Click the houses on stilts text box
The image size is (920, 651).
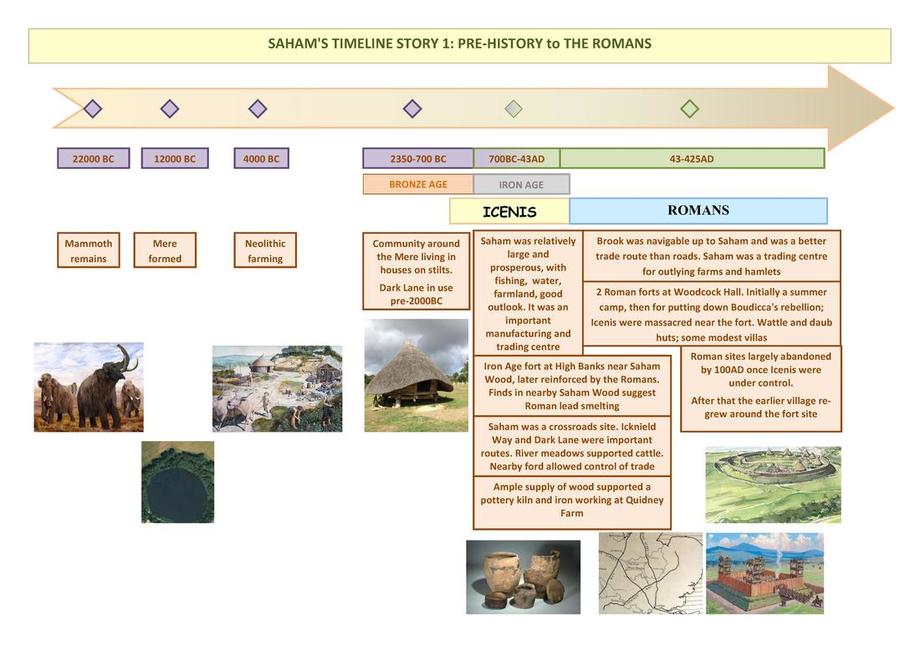pos(416,271)
